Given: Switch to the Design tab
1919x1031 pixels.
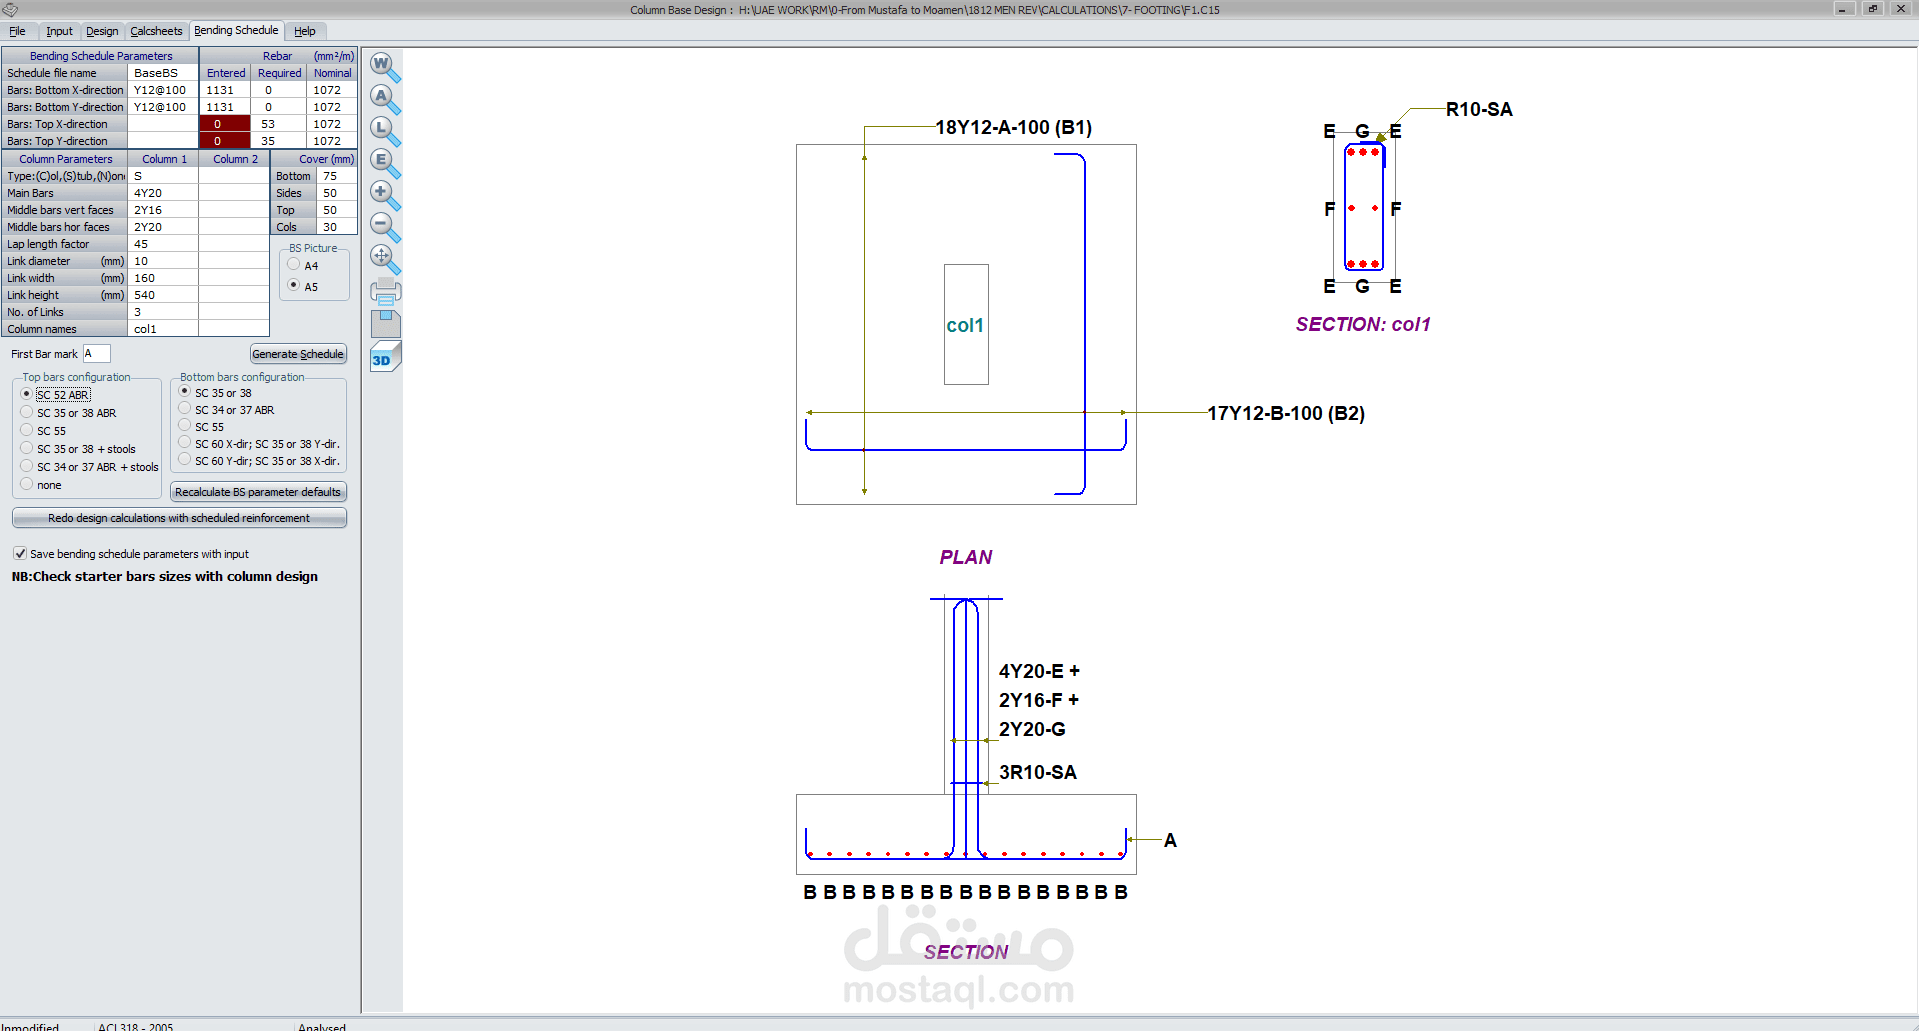Looking at the screenshot, I should pos(102,31).
